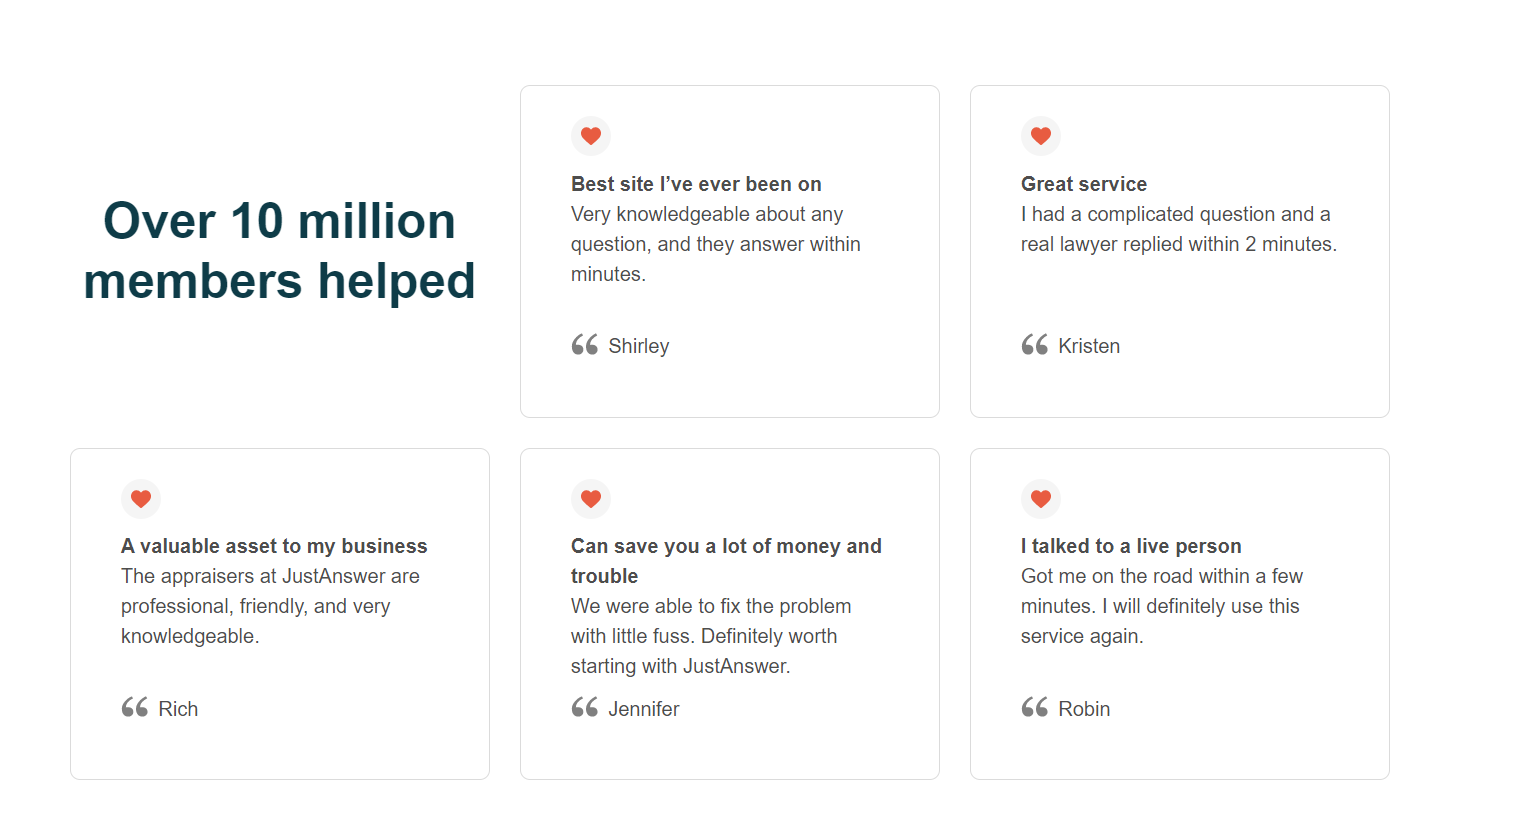This screenshot has width=1527, height=823.
Task: Select the "Best site I've ever been on" title
Action: pos(696,184)
